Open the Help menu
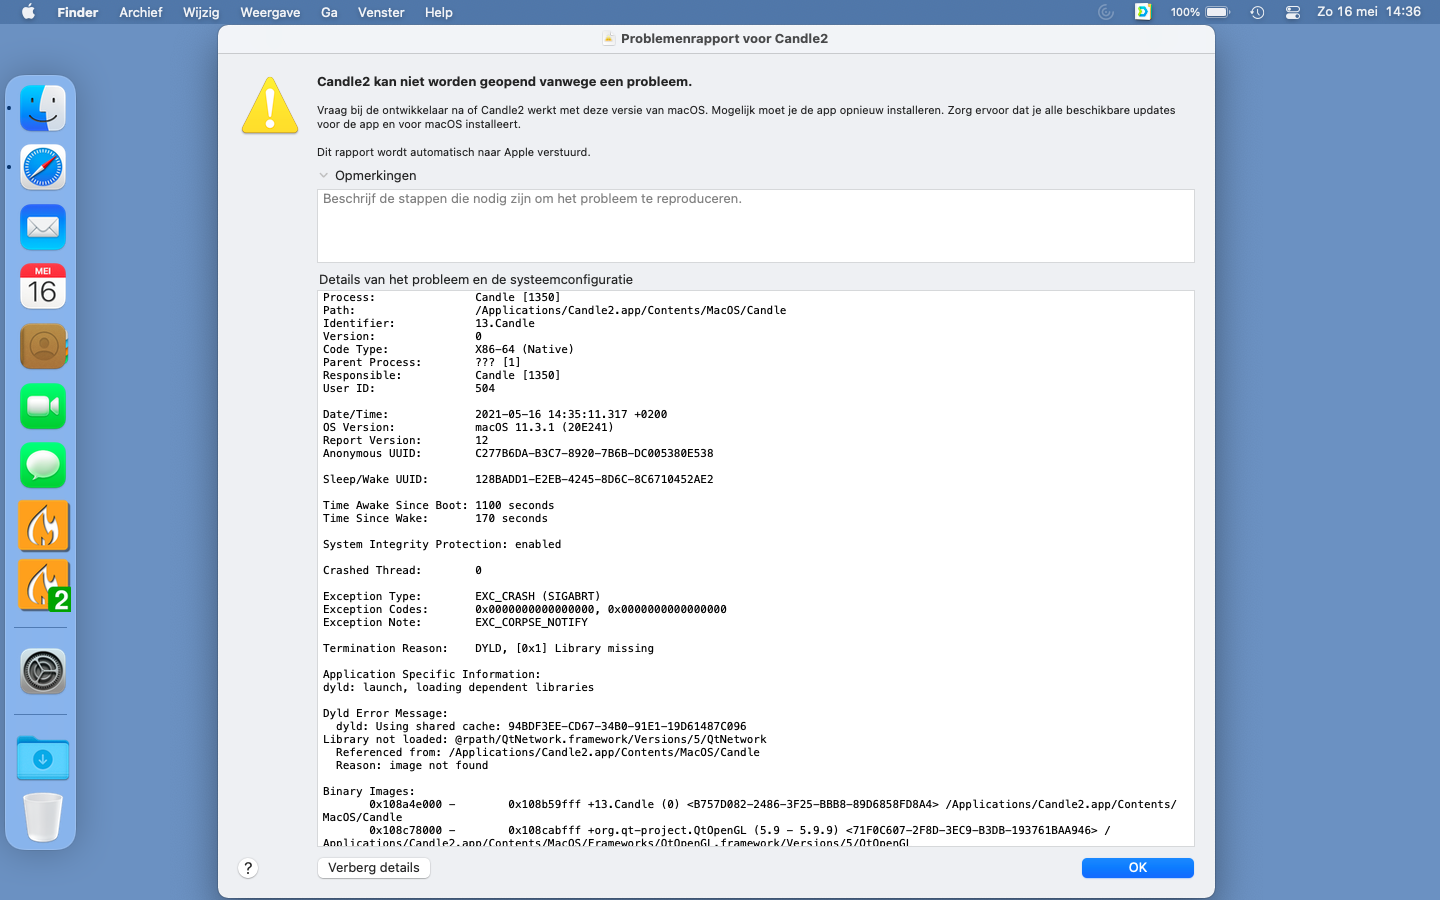The width and height of the screenshot is (1440, 900). pos(439,12)
